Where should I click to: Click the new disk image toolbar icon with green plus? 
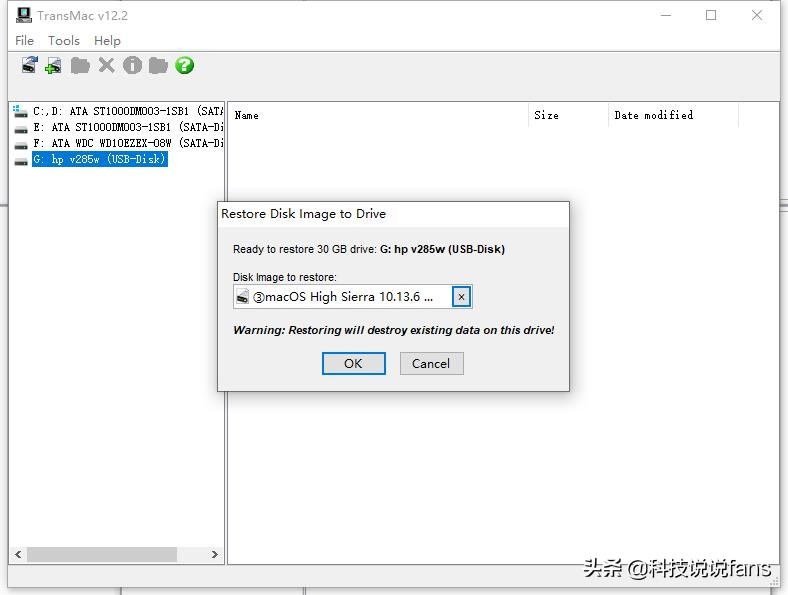click(53, 65)
